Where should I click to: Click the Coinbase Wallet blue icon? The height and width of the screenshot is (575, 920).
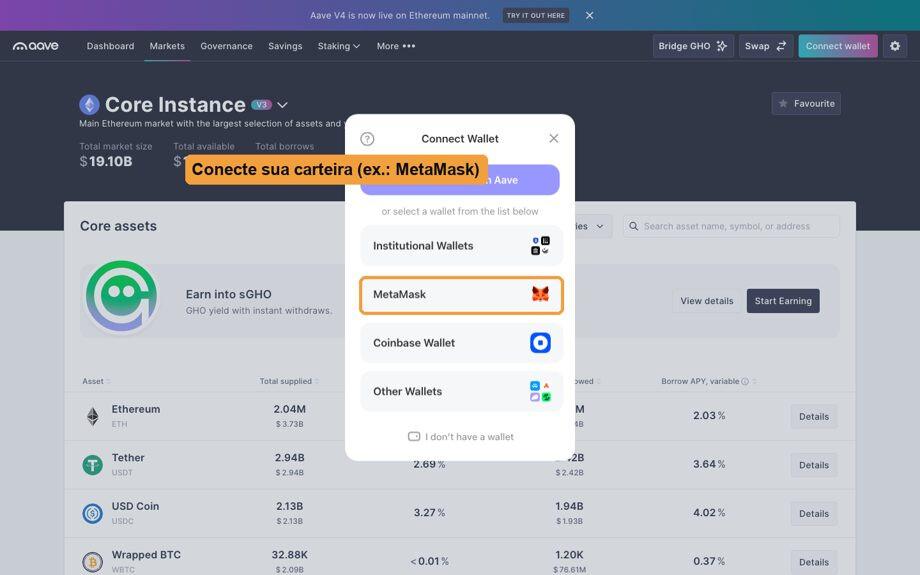pos(540,343)
